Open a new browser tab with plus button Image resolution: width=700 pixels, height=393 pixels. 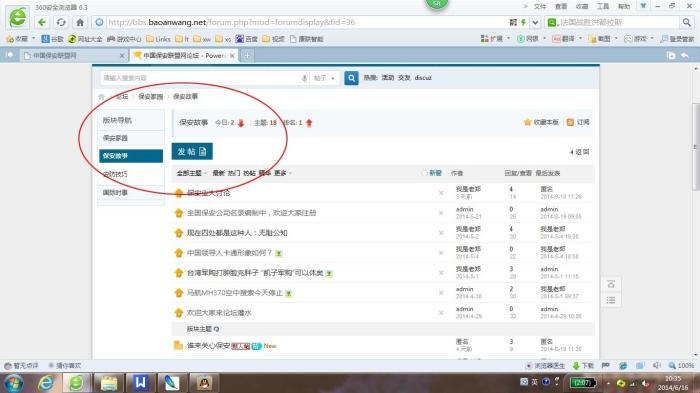[x=247, y=55]
